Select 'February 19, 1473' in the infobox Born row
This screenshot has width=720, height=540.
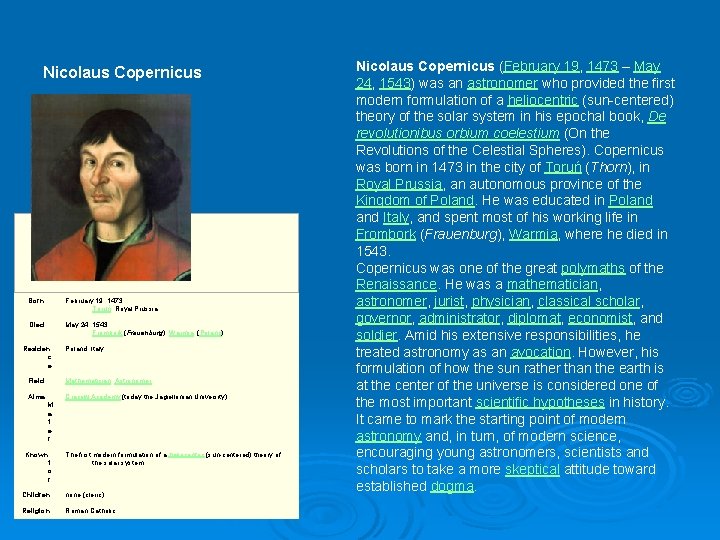[94, 301]
